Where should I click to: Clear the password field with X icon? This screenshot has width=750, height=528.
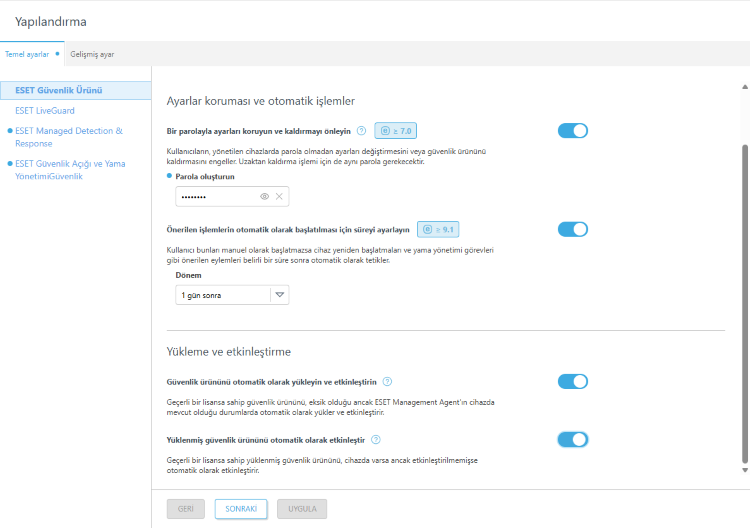coord(280,197)
